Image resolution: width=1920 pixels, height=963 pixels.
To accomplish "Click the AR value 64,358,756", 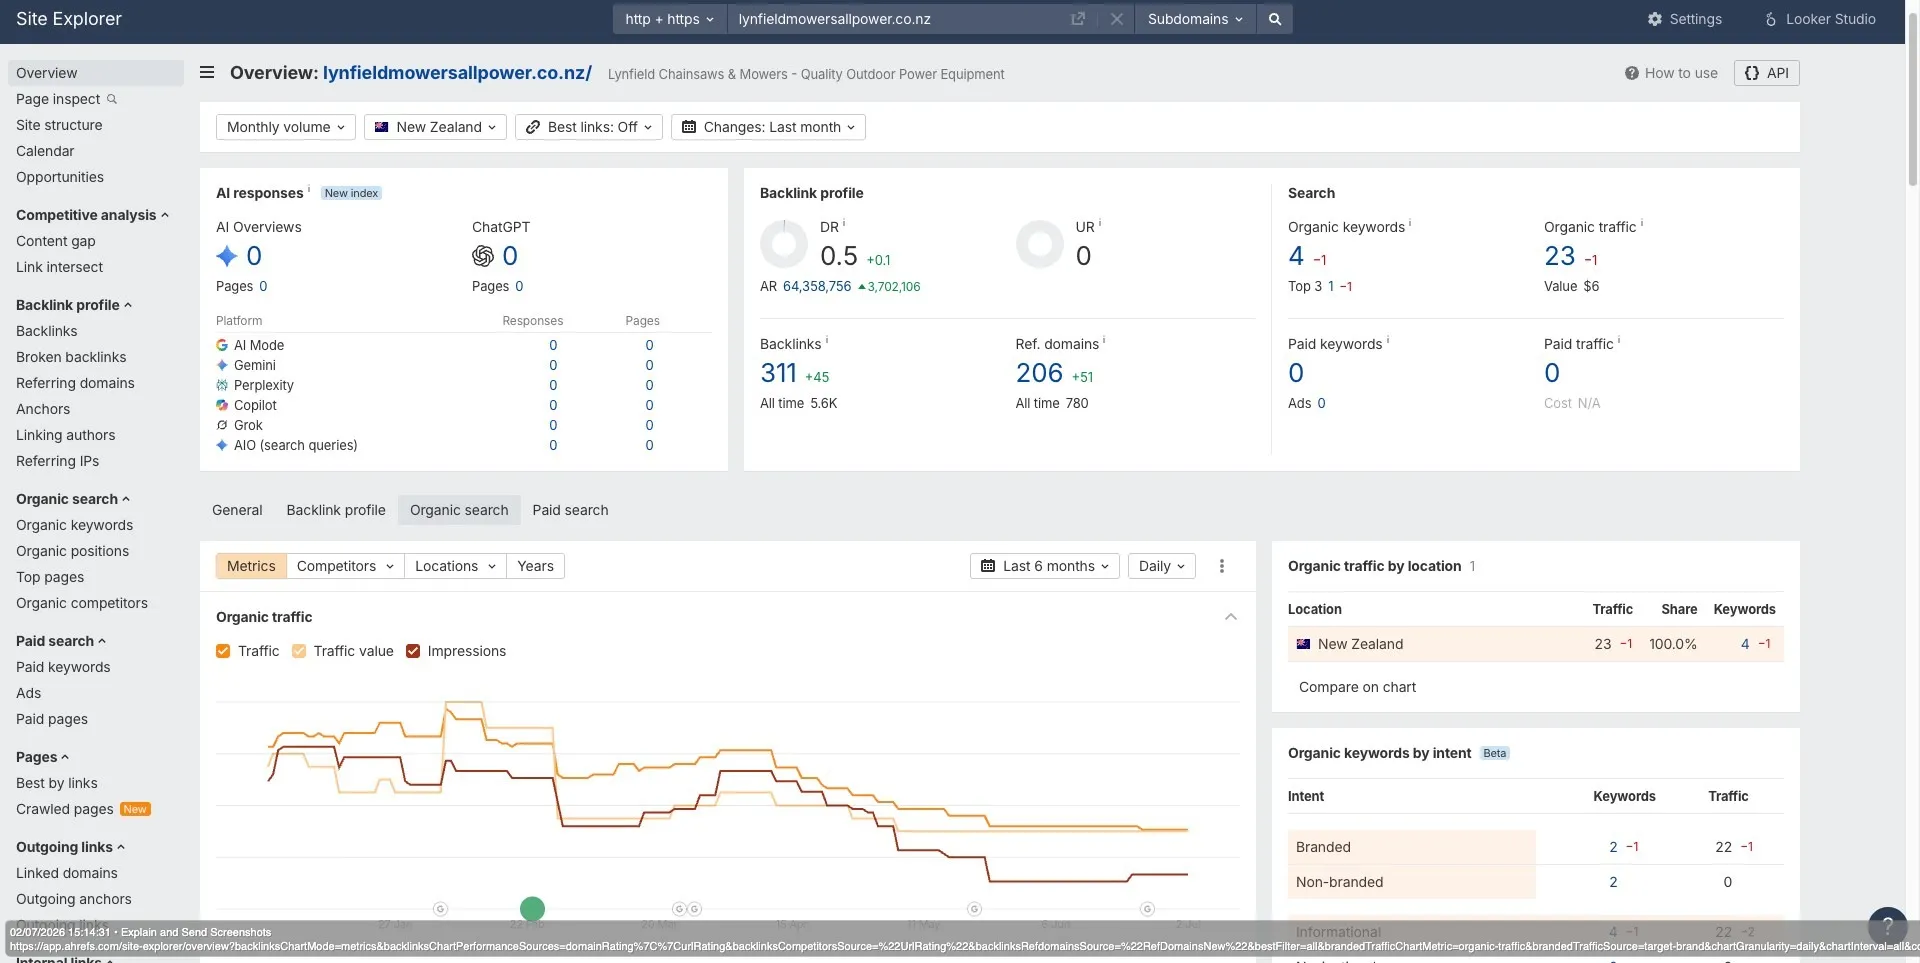I will pyautogui.click(x=817, y=286).
